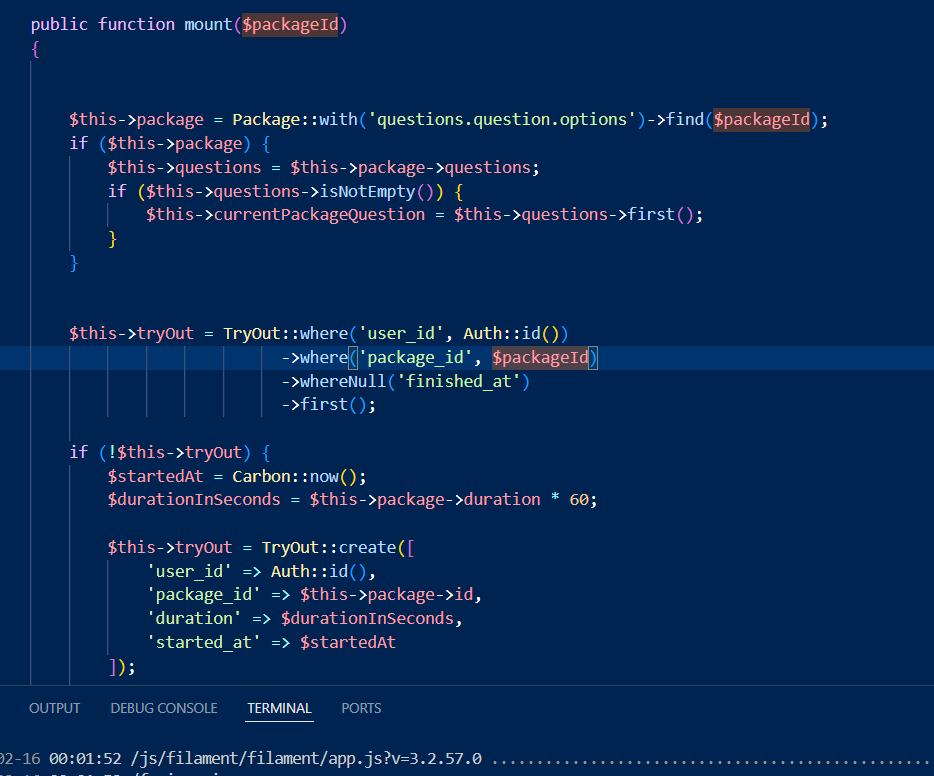Image resolution: width=934 pixels, height=776 pixels.
Task: Show the PORTS panel tab
Action: tap(361, 708)
